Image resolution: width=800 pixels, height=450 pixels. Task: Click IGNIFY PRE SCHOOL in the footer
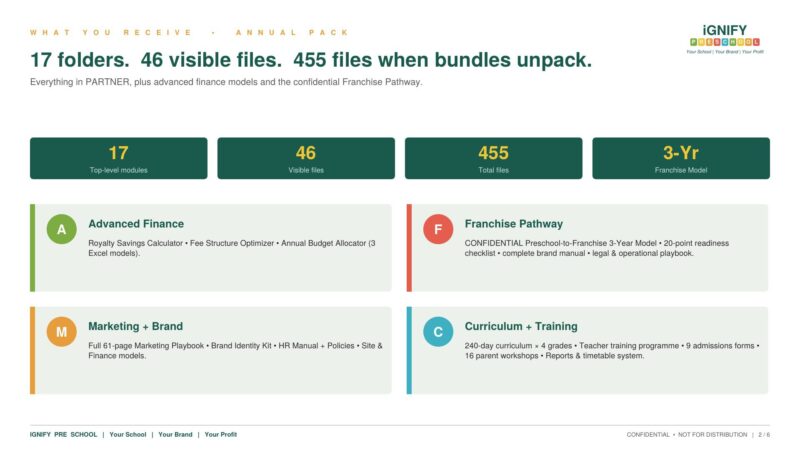tap(63, 435)
